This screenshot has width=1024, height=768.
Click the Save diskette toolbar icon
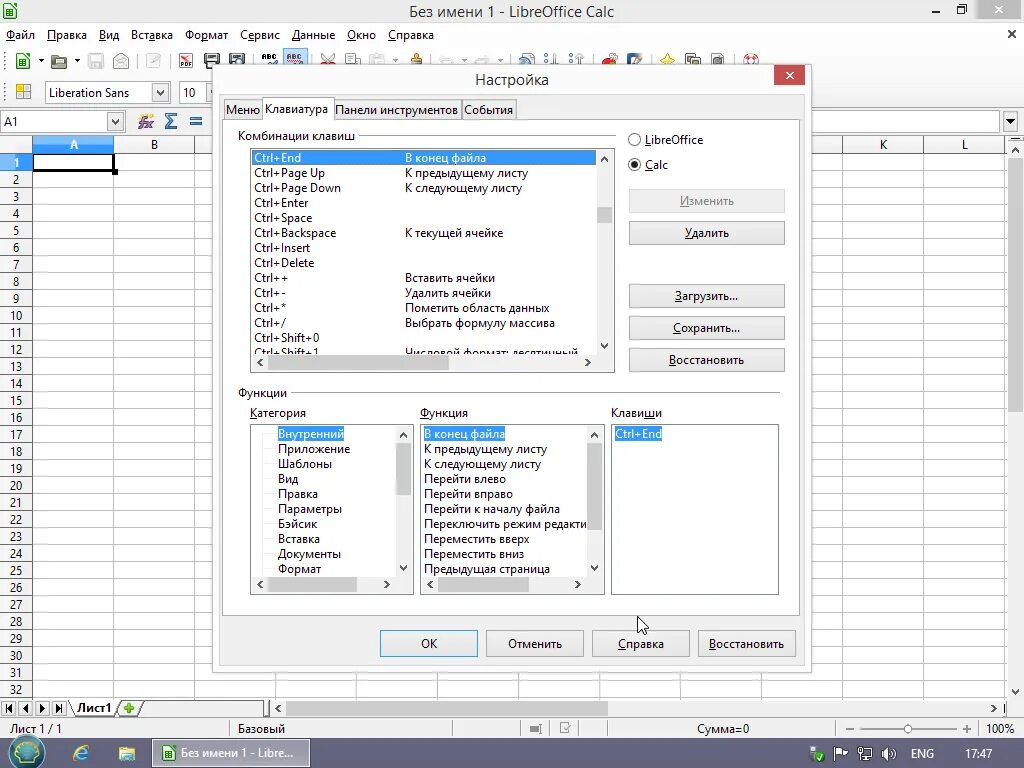click(x=96, y=61)
